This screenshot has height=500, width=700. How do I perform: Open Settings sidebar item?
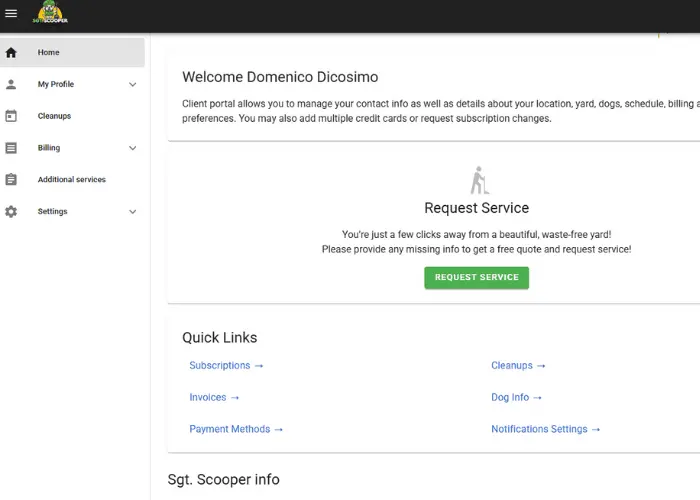pos(72,212)
